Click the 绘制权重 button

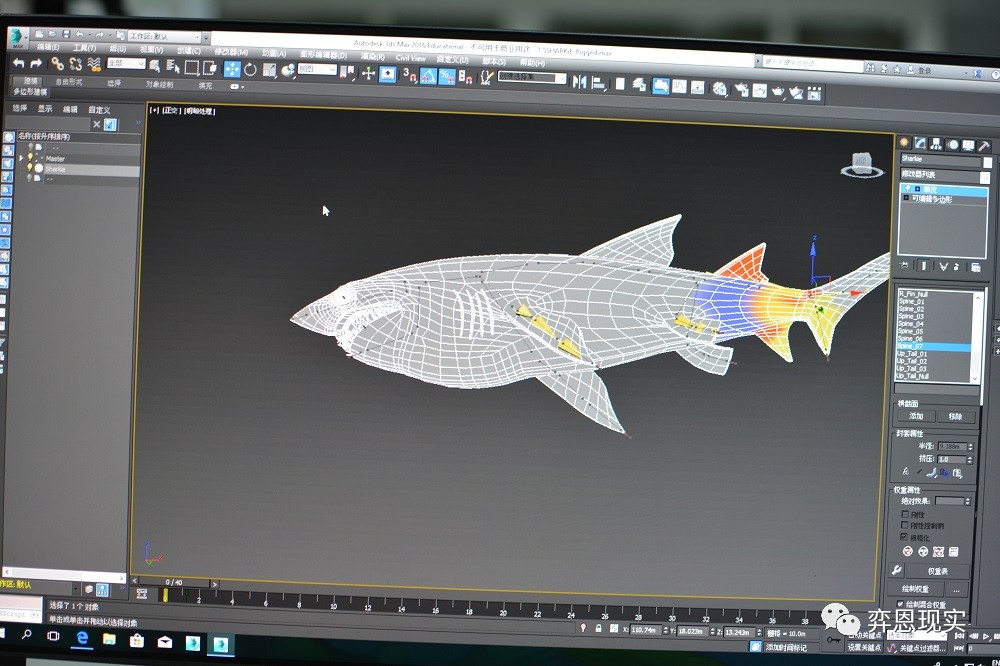[915, 588]
